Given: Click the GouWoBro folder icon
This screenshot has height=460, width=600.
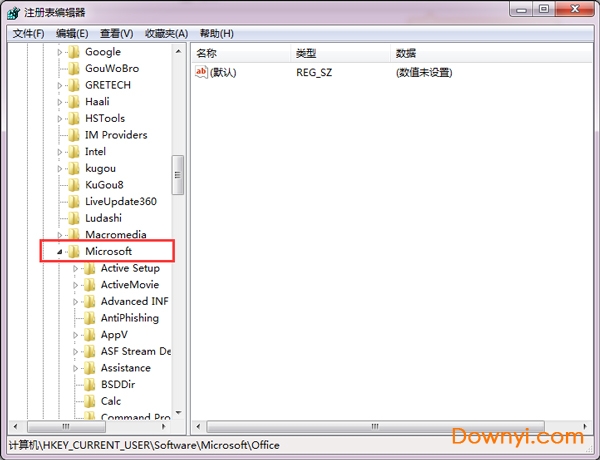Looking at the screenshot, I should (73, 69).
